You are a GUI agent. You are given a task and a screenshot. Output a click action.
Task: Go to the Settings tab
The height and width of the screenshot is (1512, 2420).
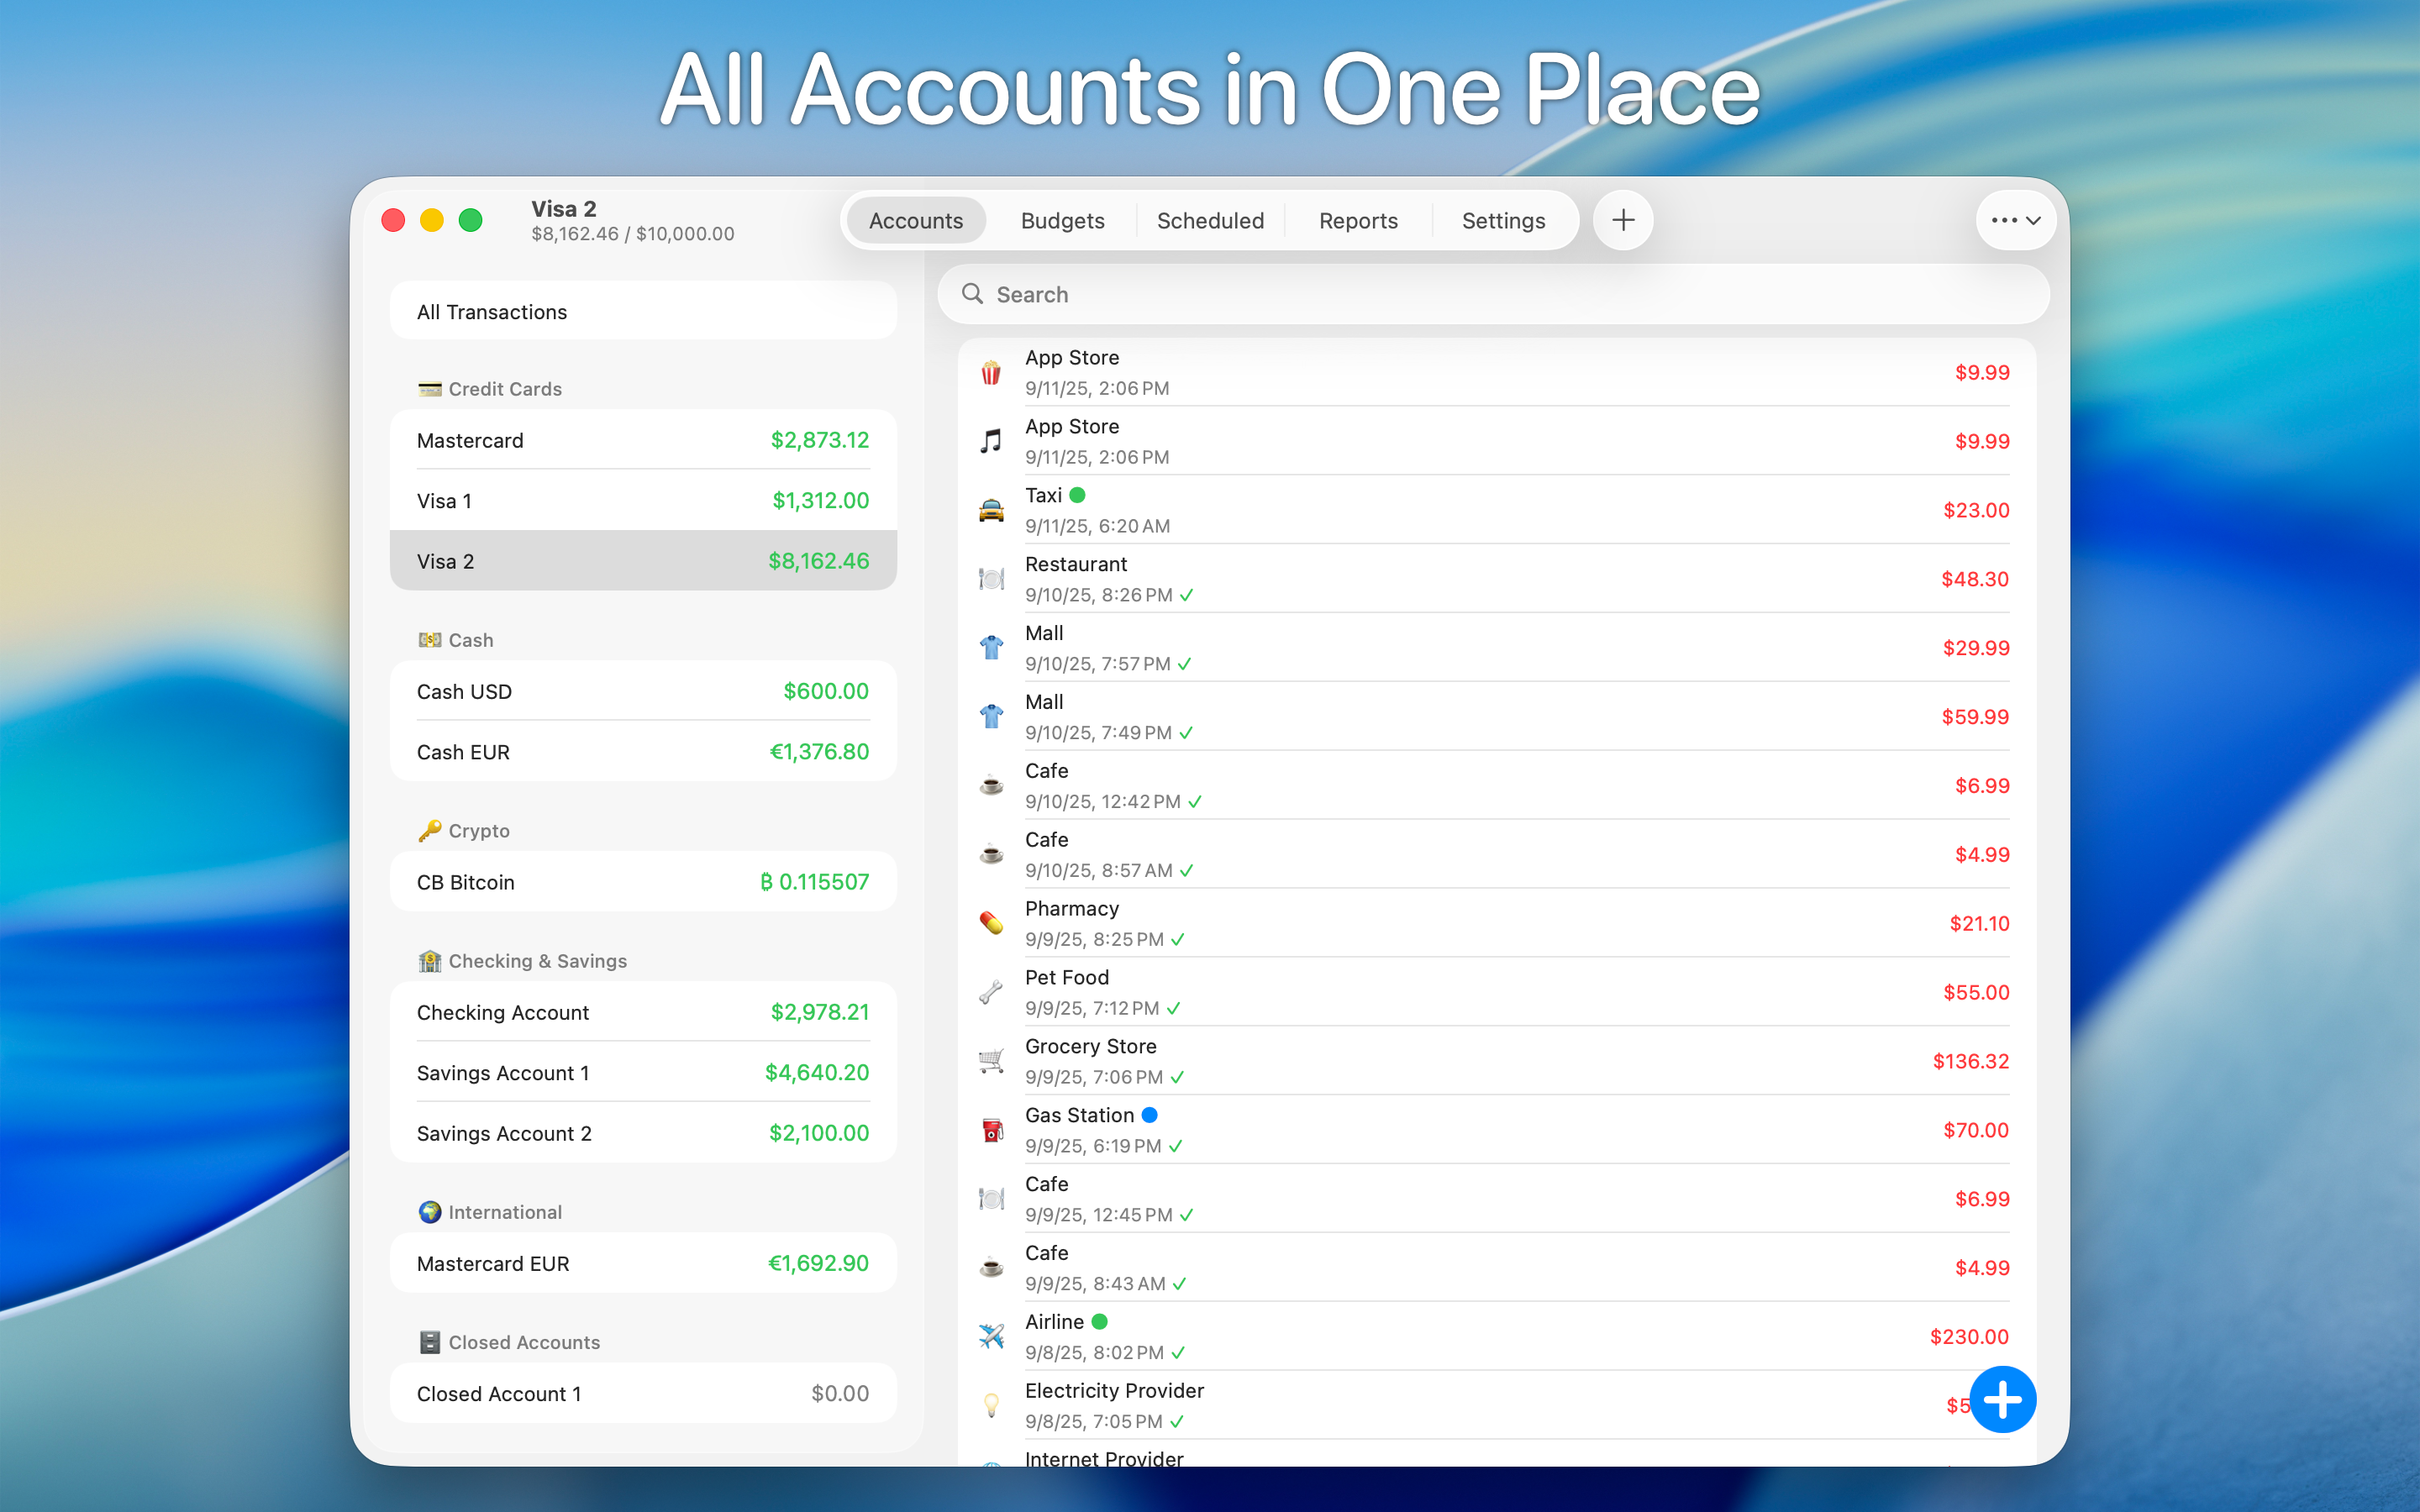pos(1503,220)
